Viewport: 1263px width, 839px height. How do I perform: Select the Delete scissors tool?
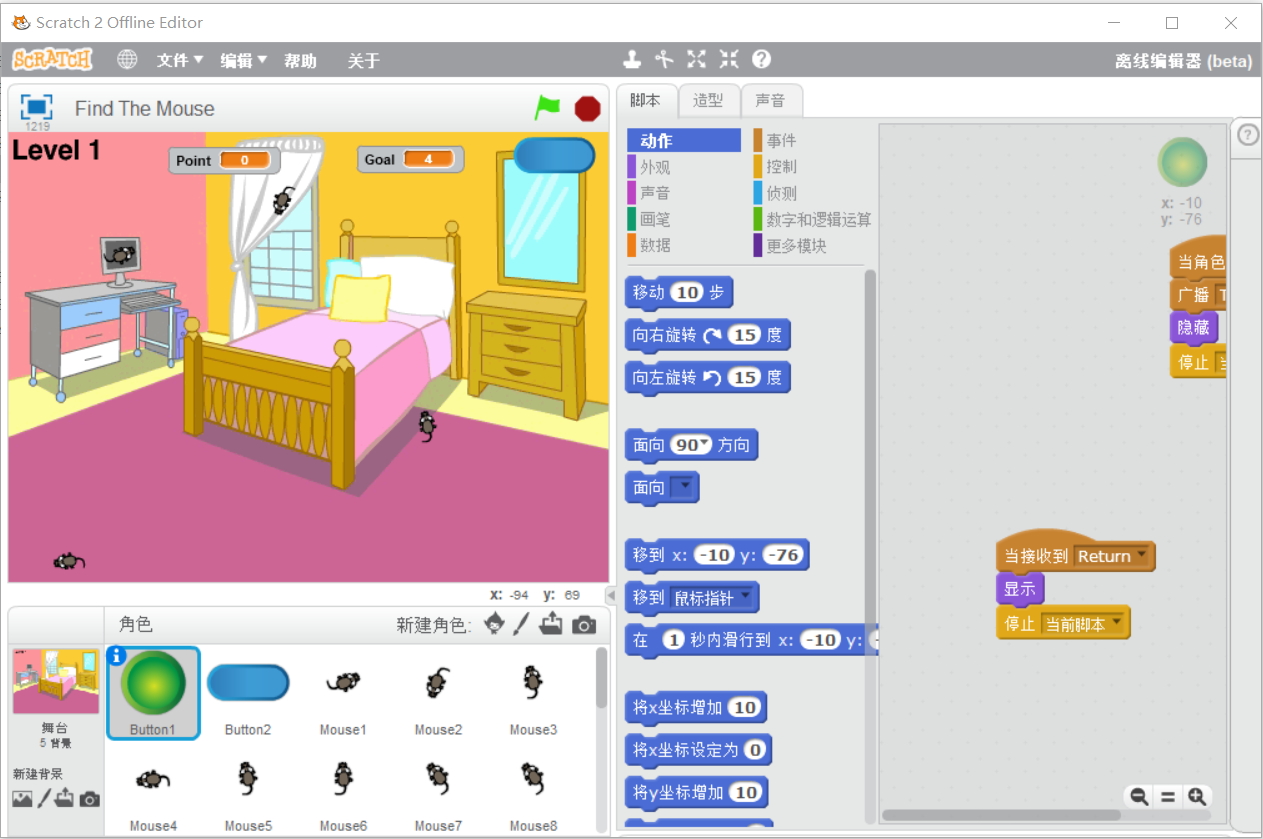click(664, 59)
